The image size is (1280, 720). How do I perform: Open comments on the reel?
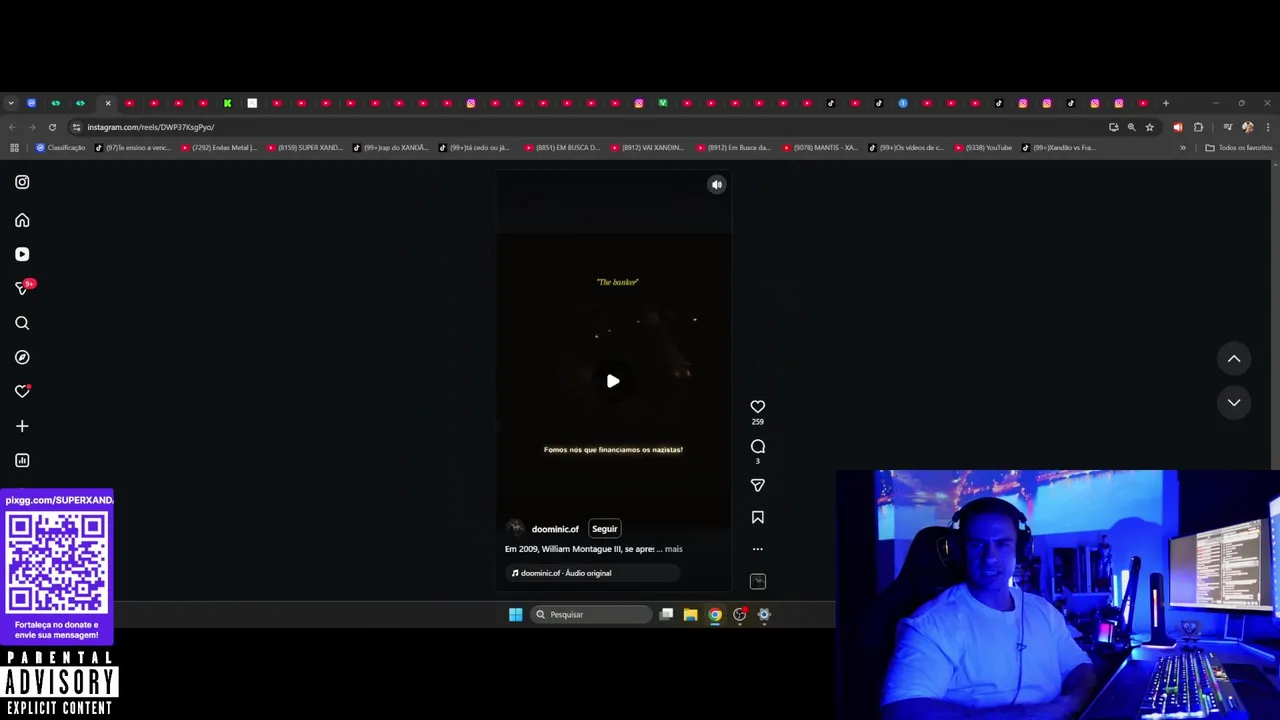click(757, 447)
